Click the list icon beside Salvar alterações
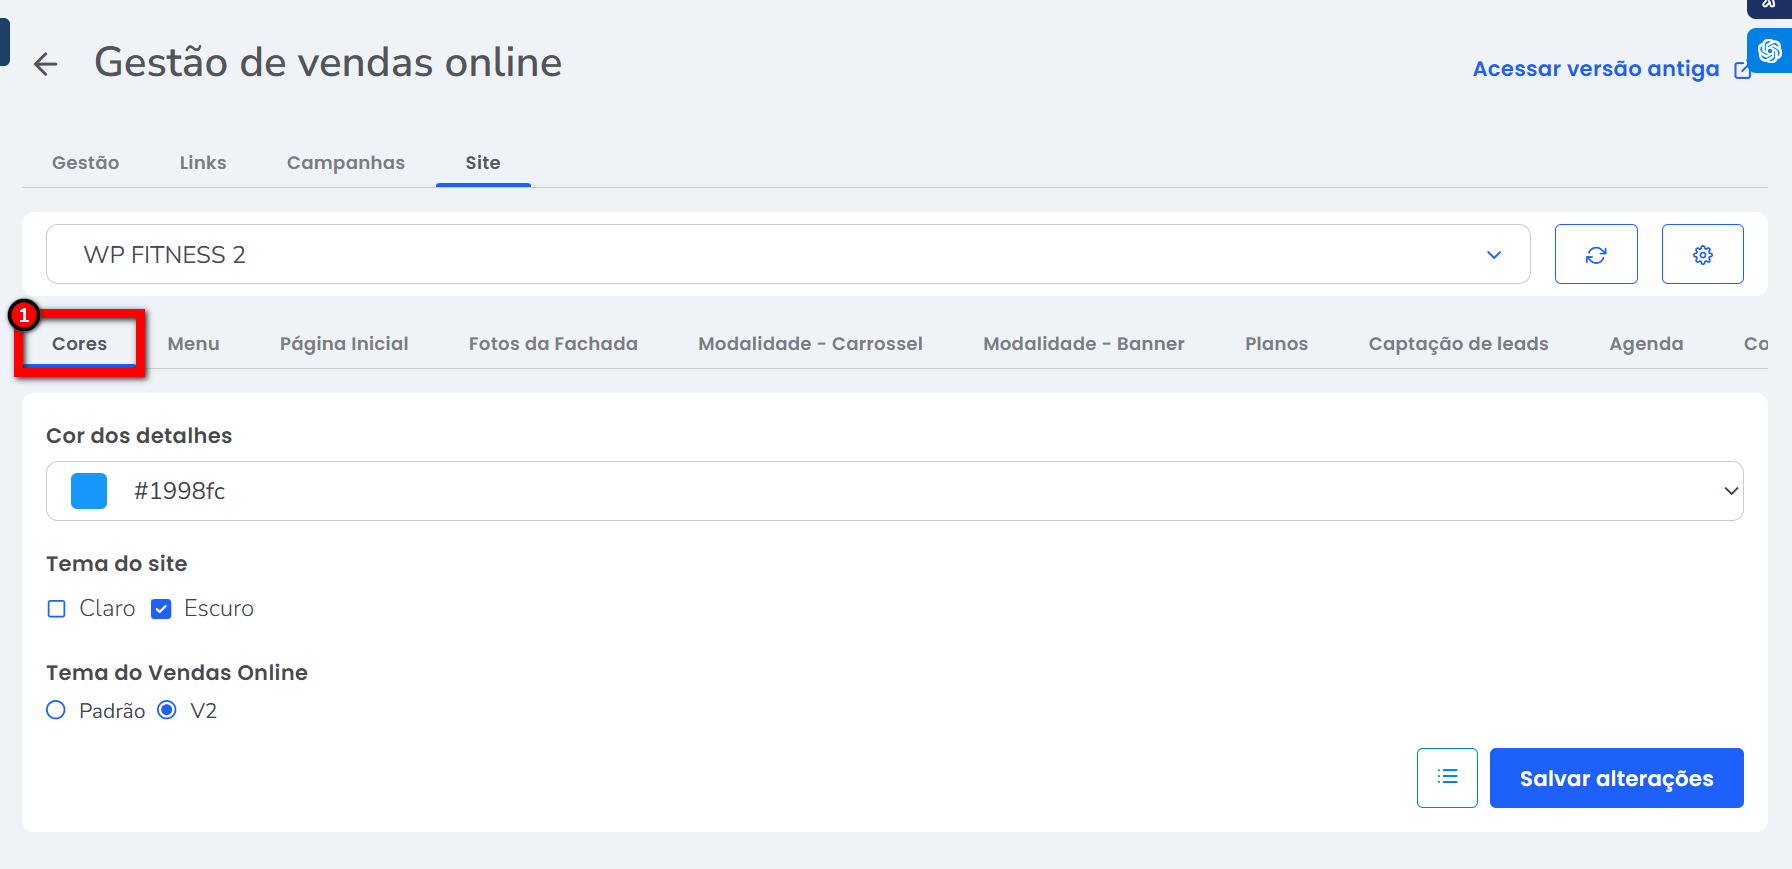The height and width of the screenshot is (869, 1792). (1446, 777)
